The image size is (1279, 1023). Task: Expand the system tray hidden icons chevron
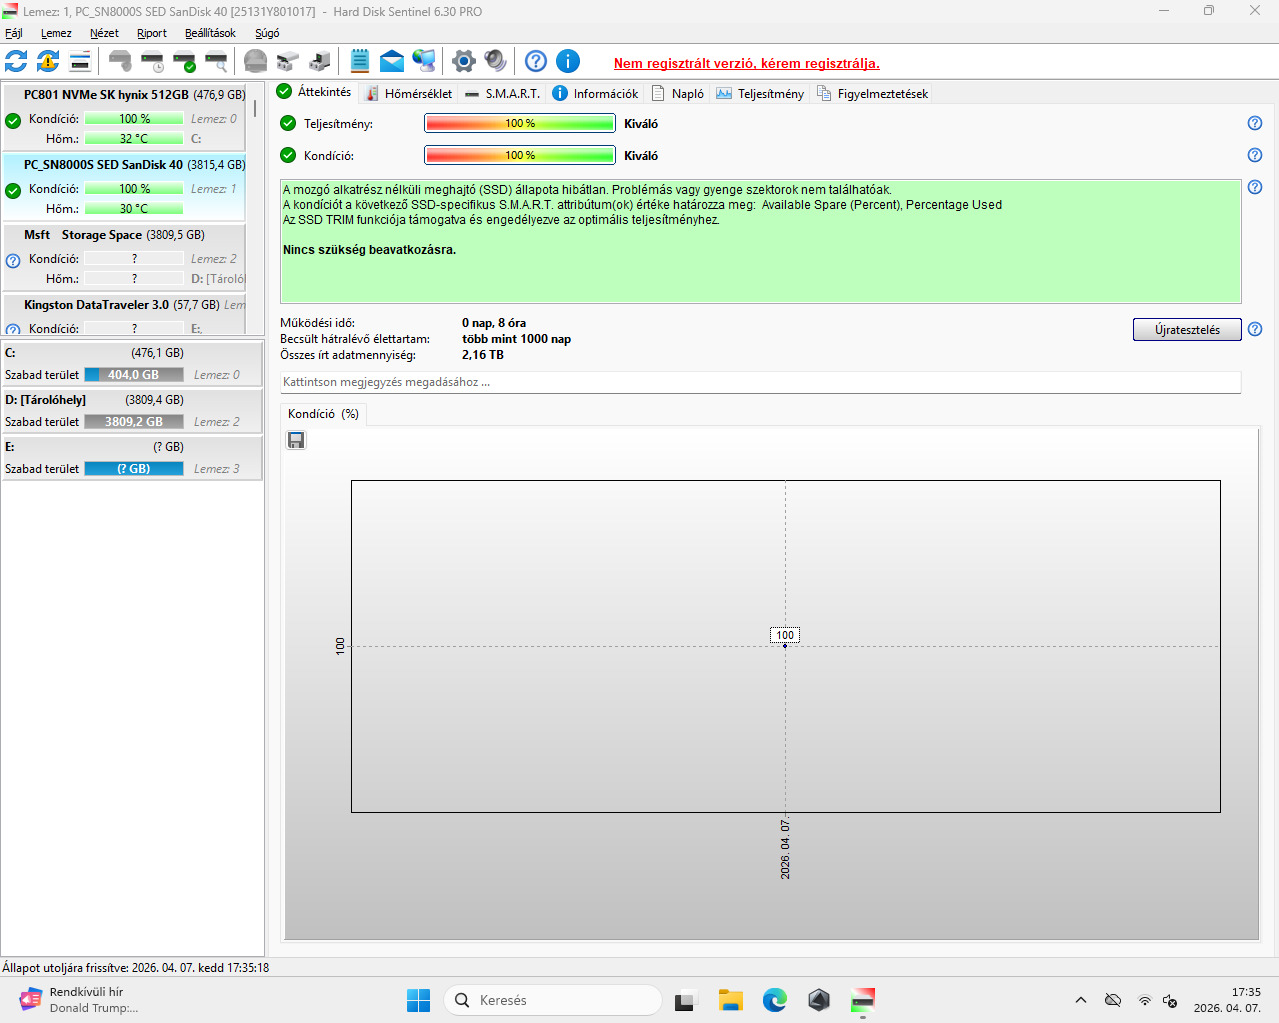pos(1080,1000)
